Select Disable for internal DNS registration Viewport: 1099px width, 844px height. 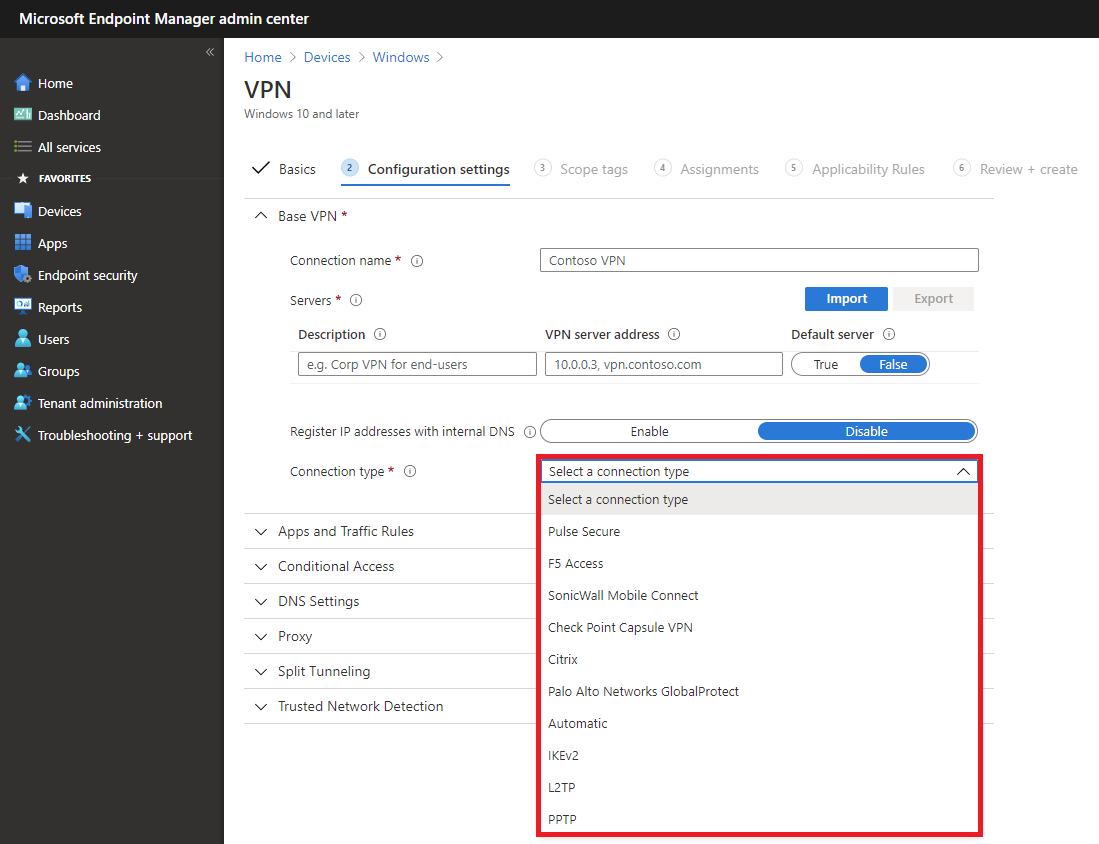[x=866, y=432]
